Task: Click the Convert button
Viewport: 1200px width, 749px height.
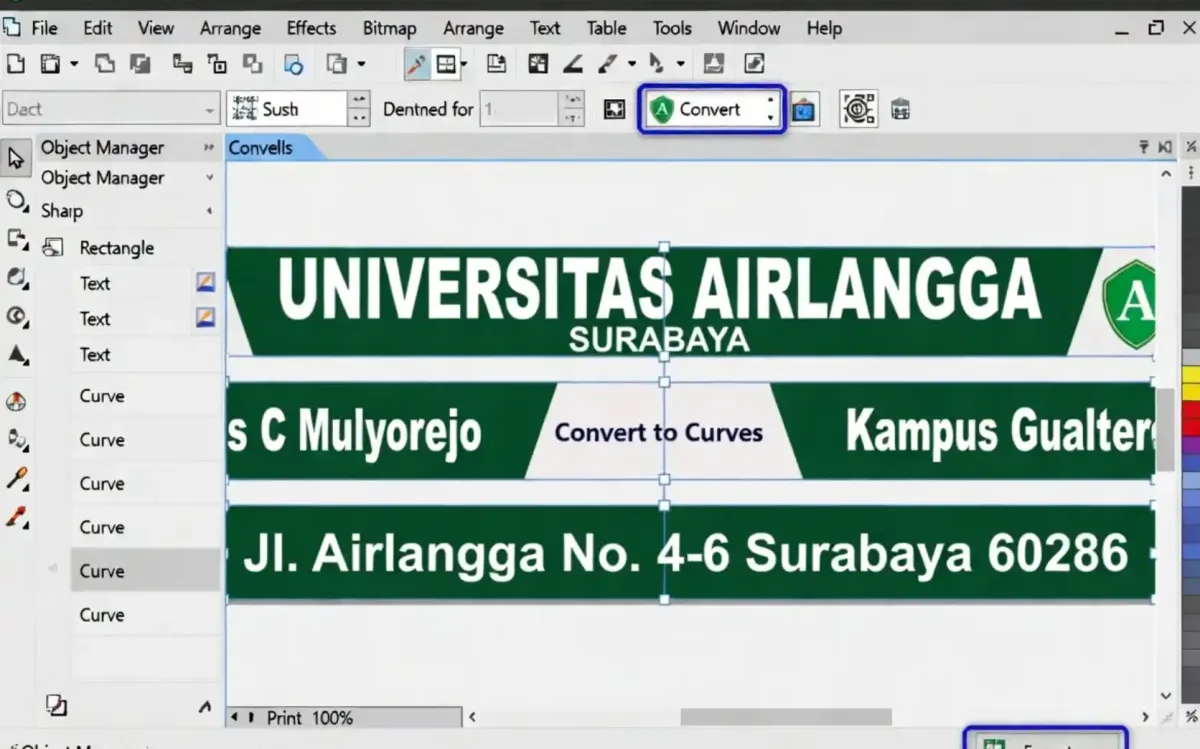Action: [710, 109]
